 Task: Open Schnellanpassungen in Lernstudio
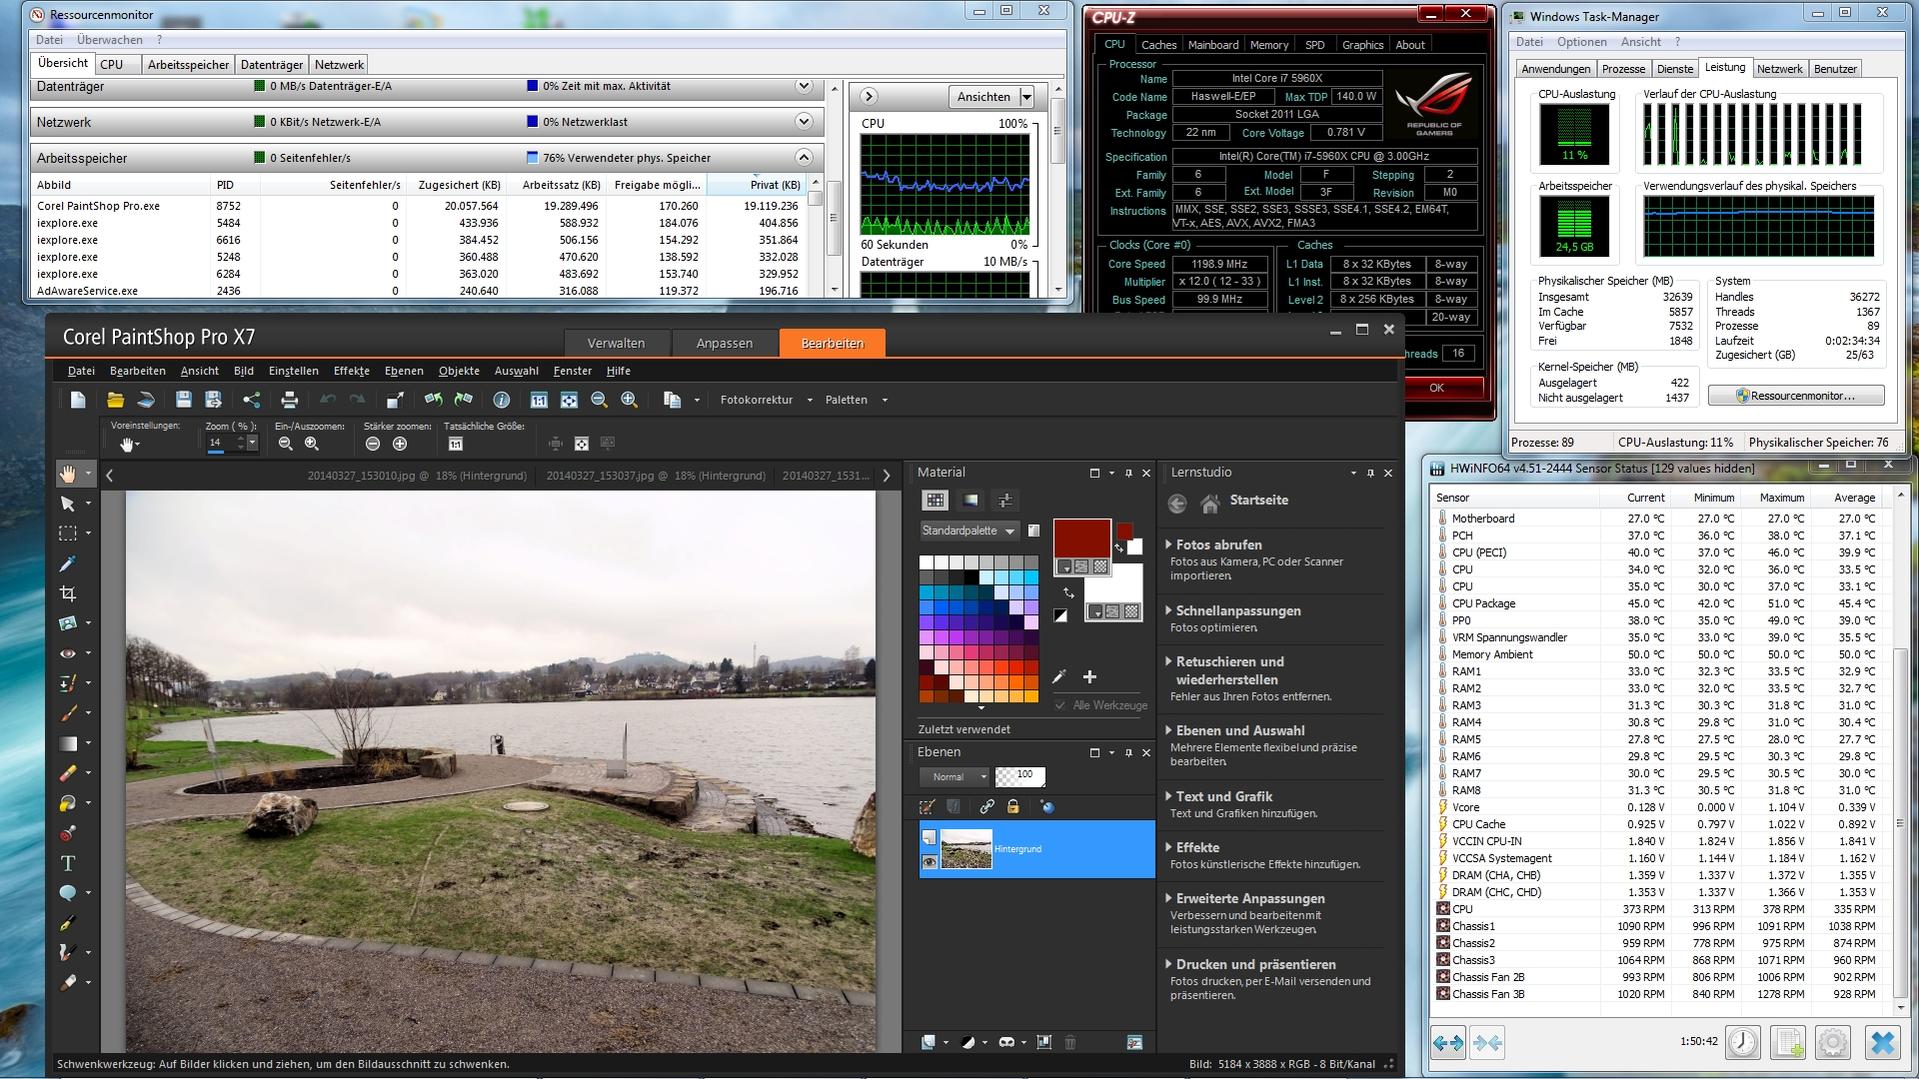coord(1238,611)
